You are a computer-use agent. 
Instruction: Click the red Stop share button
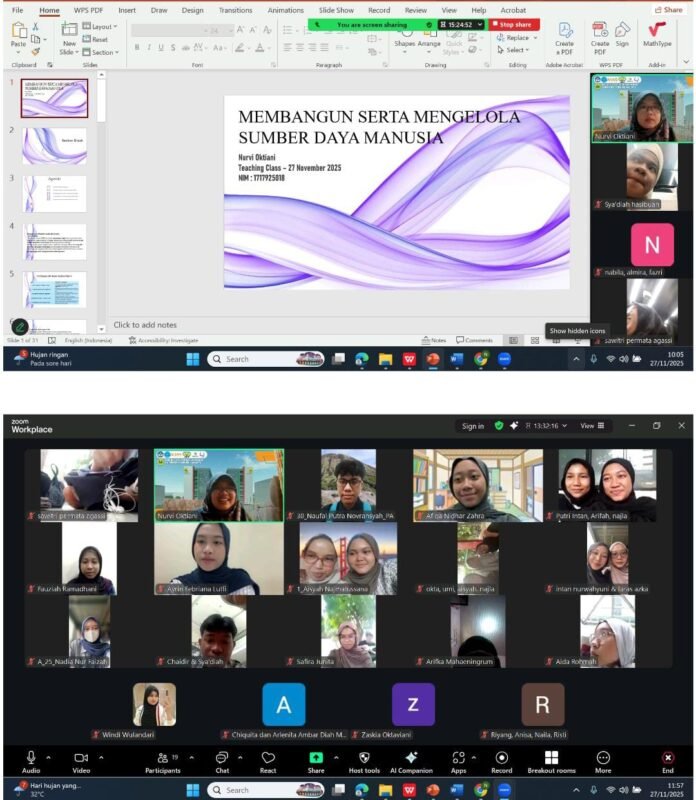(515, 24)
